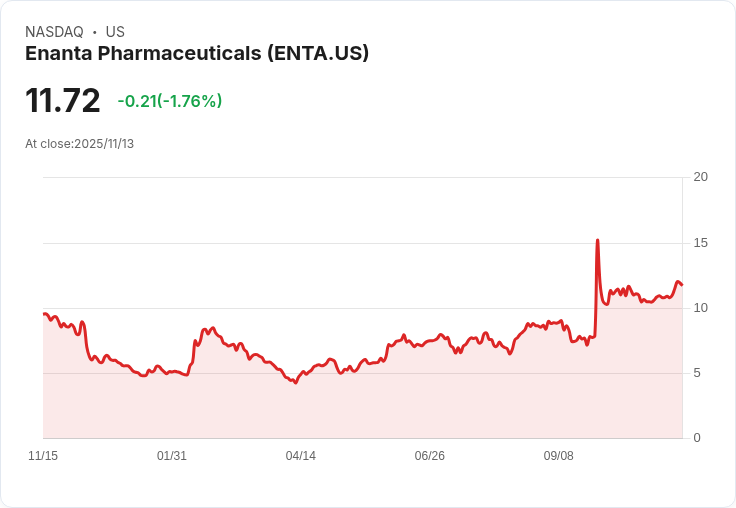Click the Enanta Pharmaceuticals (ENTA.US) title

tap(197, 54)
